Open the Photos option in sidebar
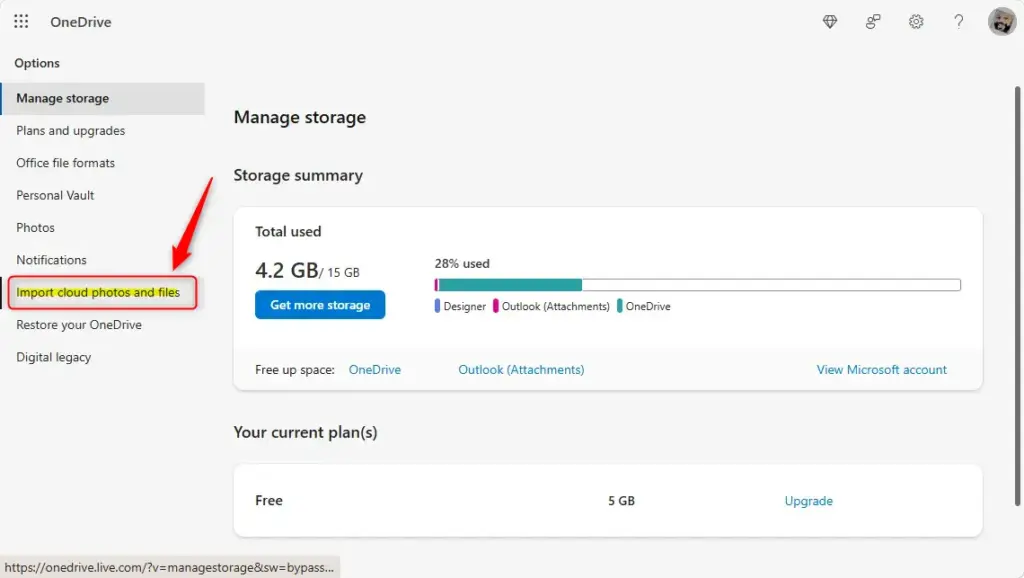The width and height of the screenshot is (1024, 578). pos(35,228)
